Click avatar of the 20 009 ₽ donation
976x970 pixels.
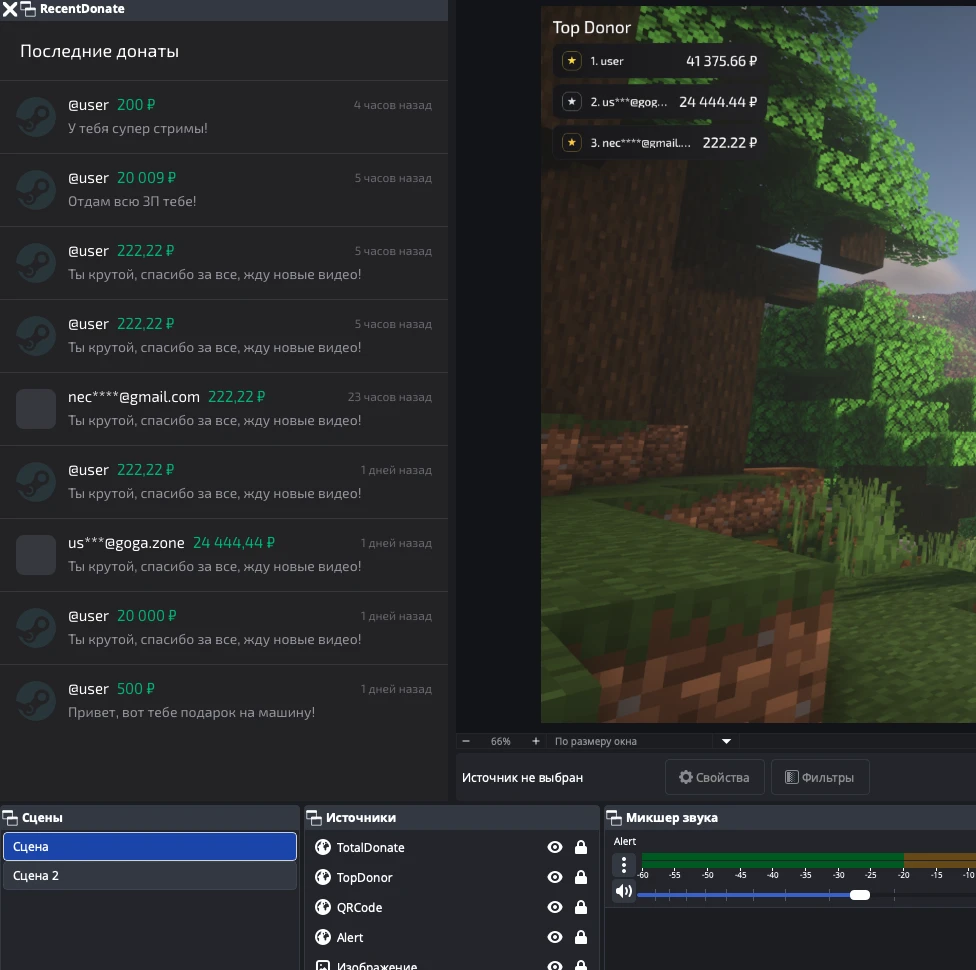click(x=35, y=190)
